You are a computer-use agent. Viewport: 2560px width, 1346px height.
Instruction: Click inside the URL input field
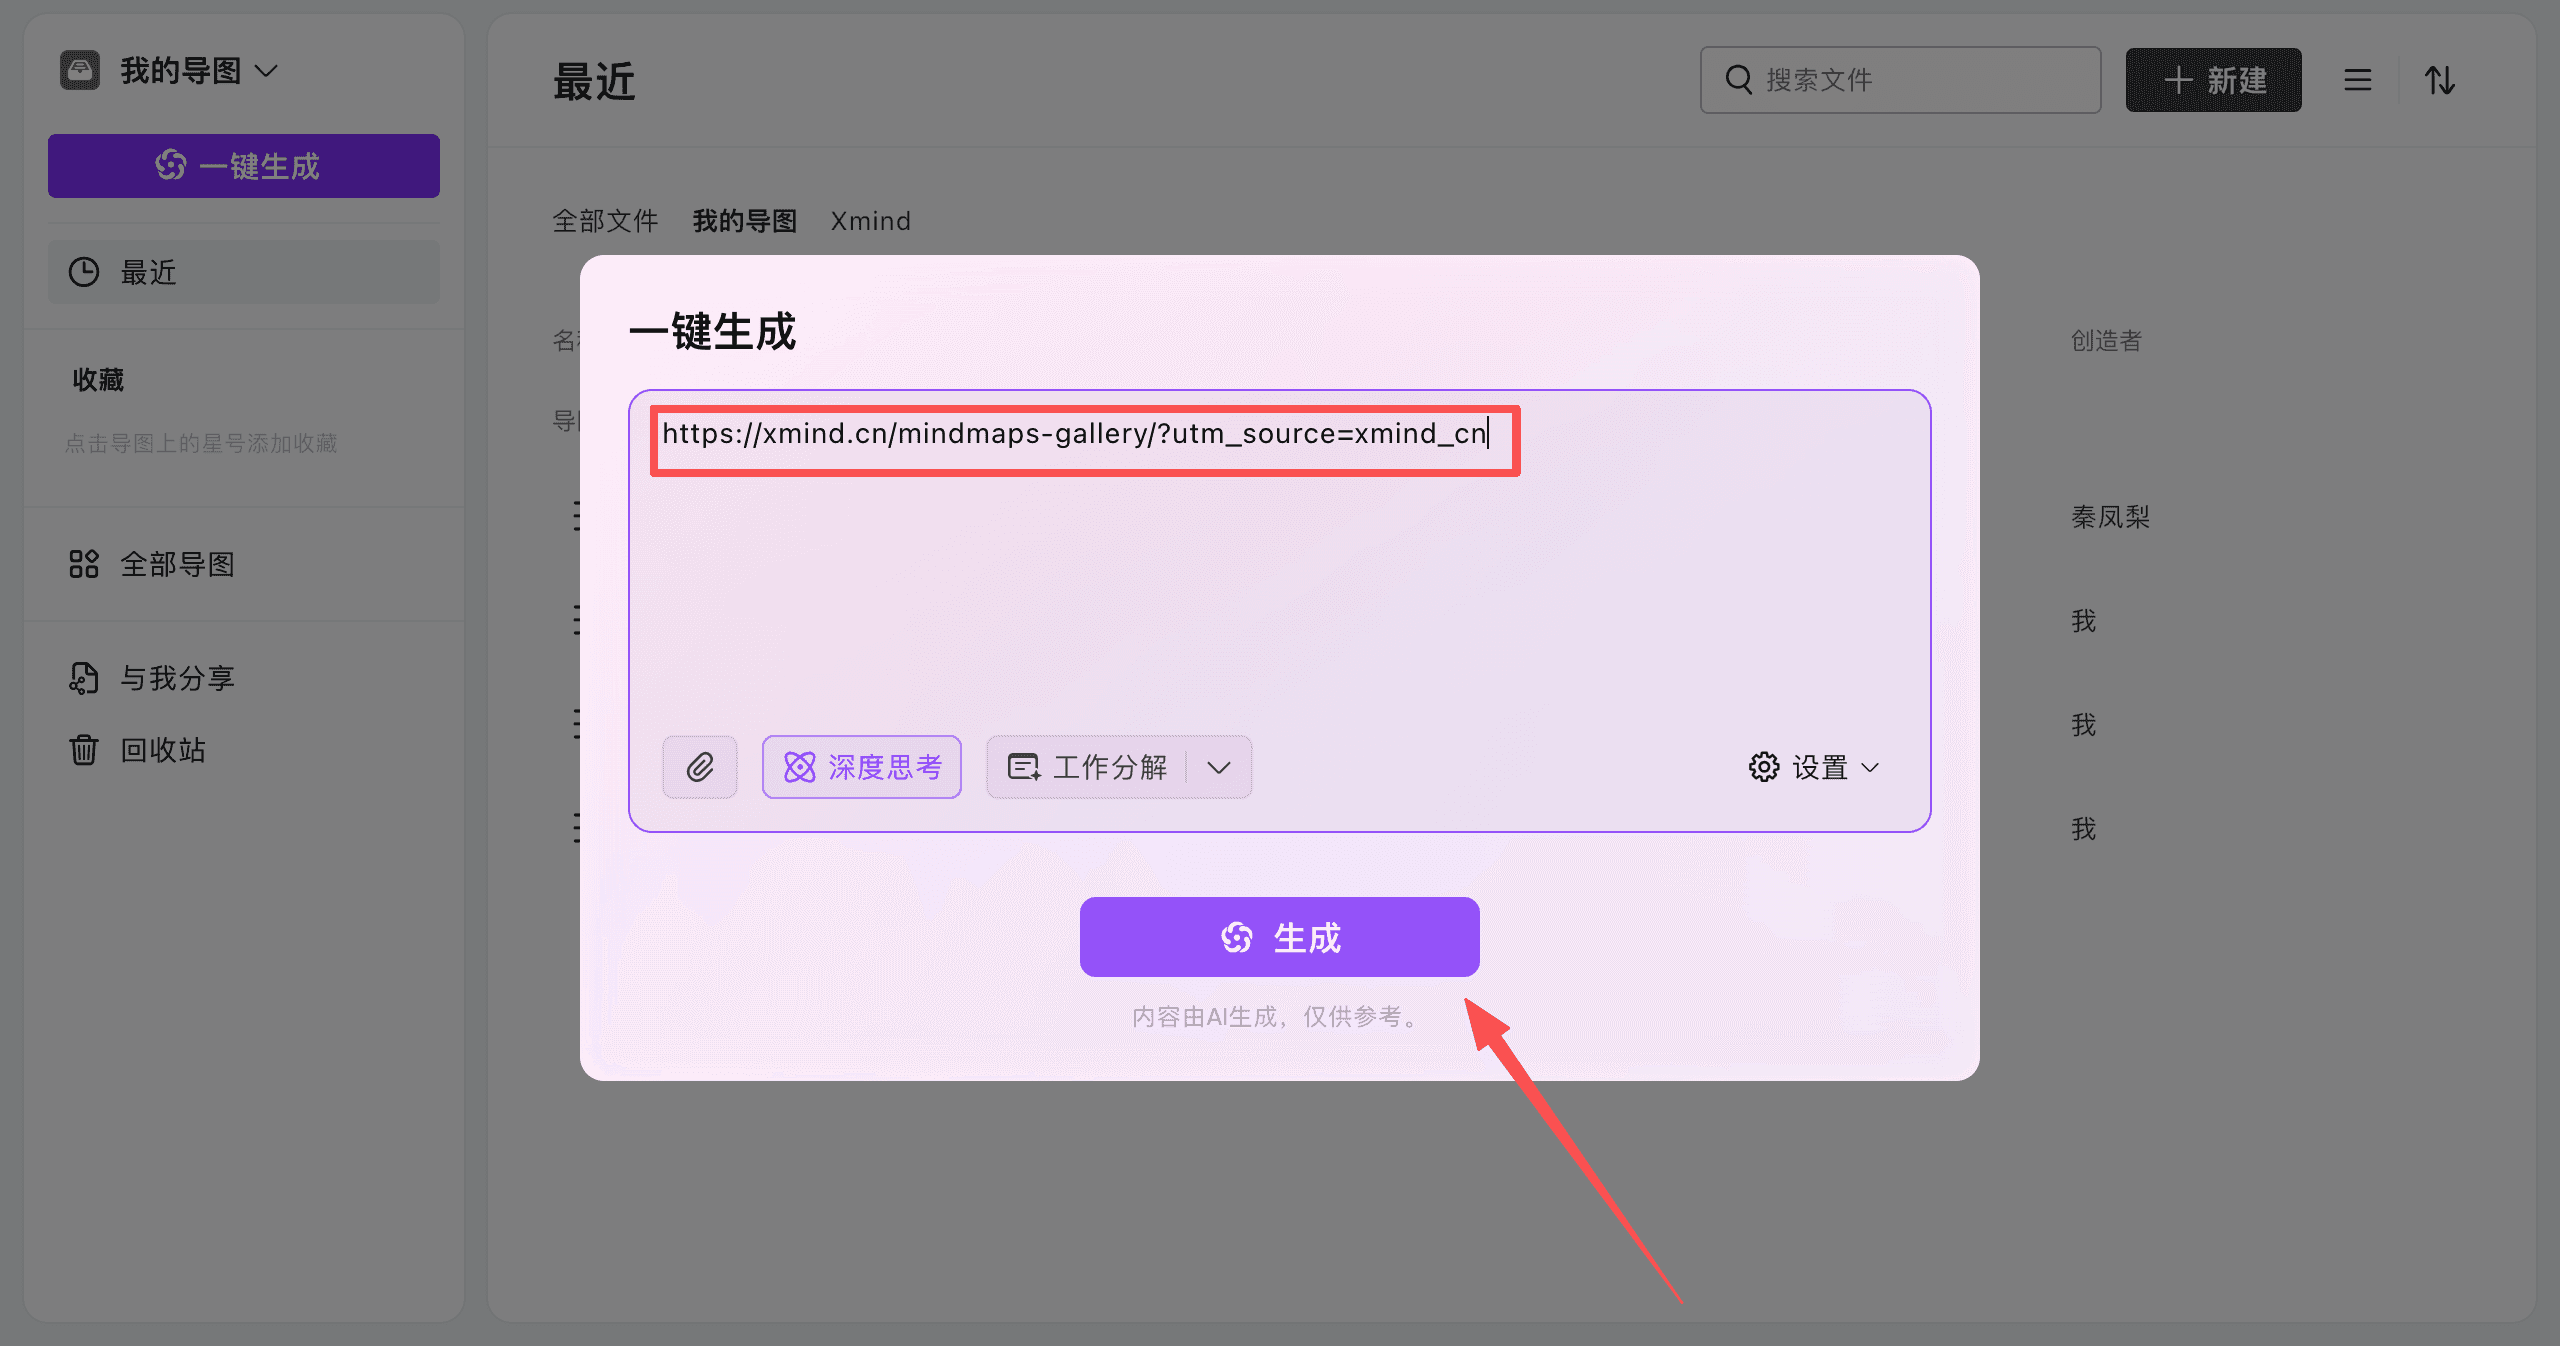(1085, 434)
